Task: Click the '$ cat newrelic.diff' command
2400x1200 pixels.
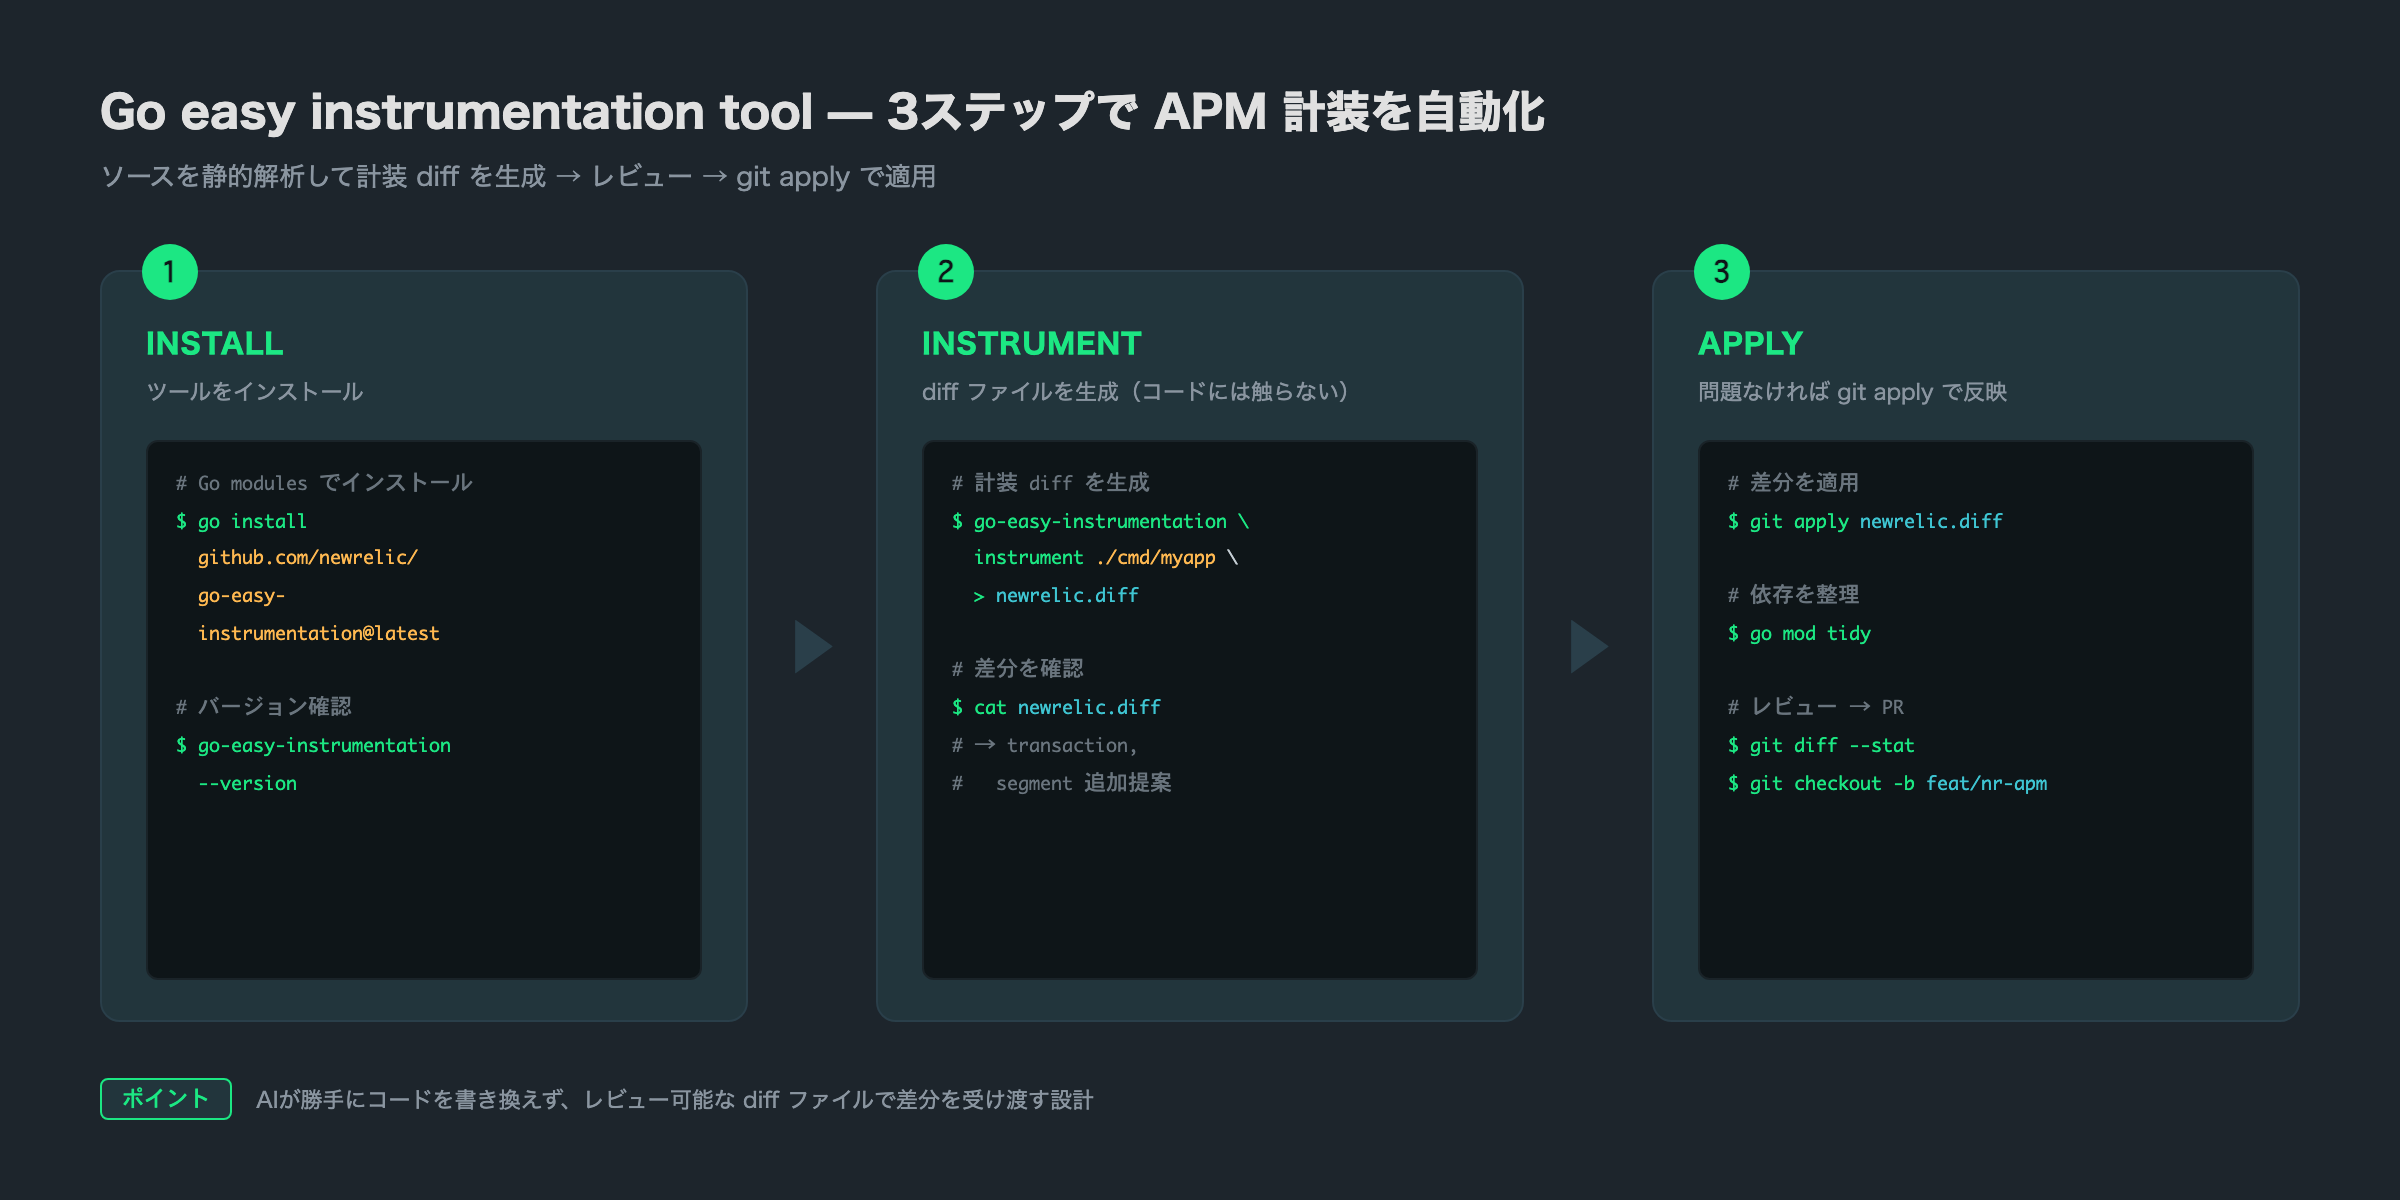Action: (1056, 707)
